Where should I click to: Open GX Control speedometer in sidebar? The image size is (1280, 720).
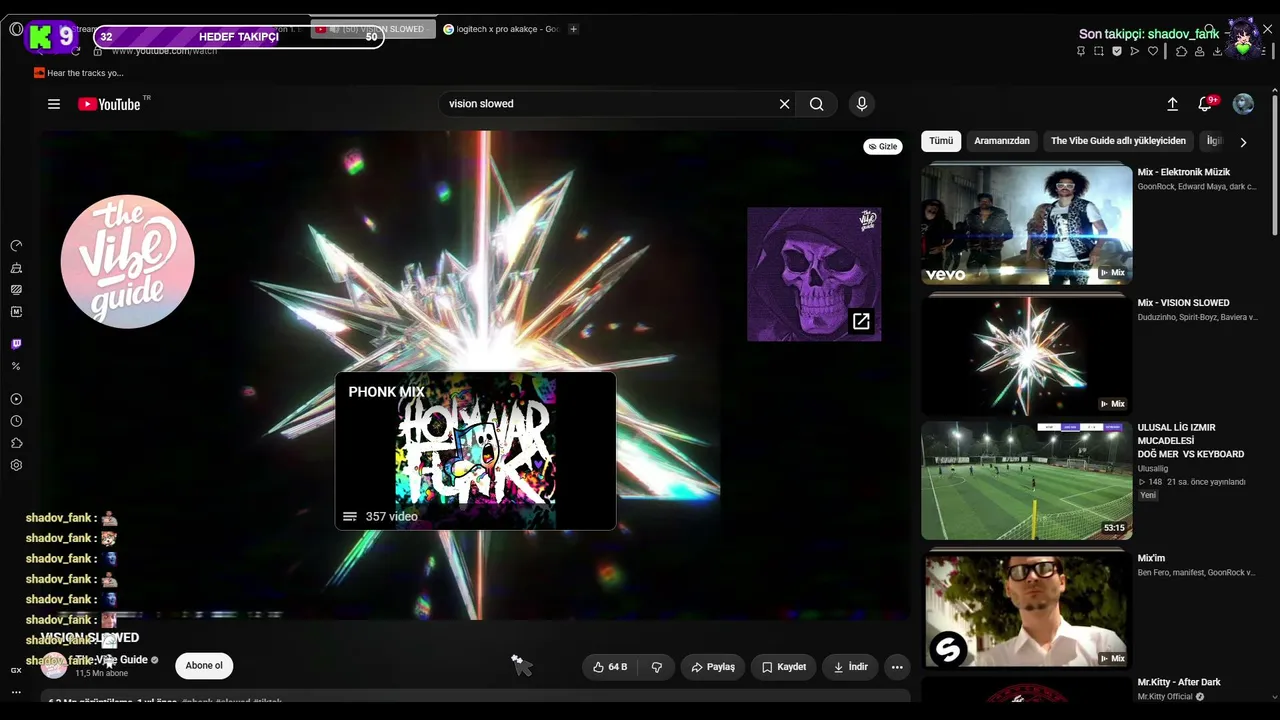tap(16, 246)
